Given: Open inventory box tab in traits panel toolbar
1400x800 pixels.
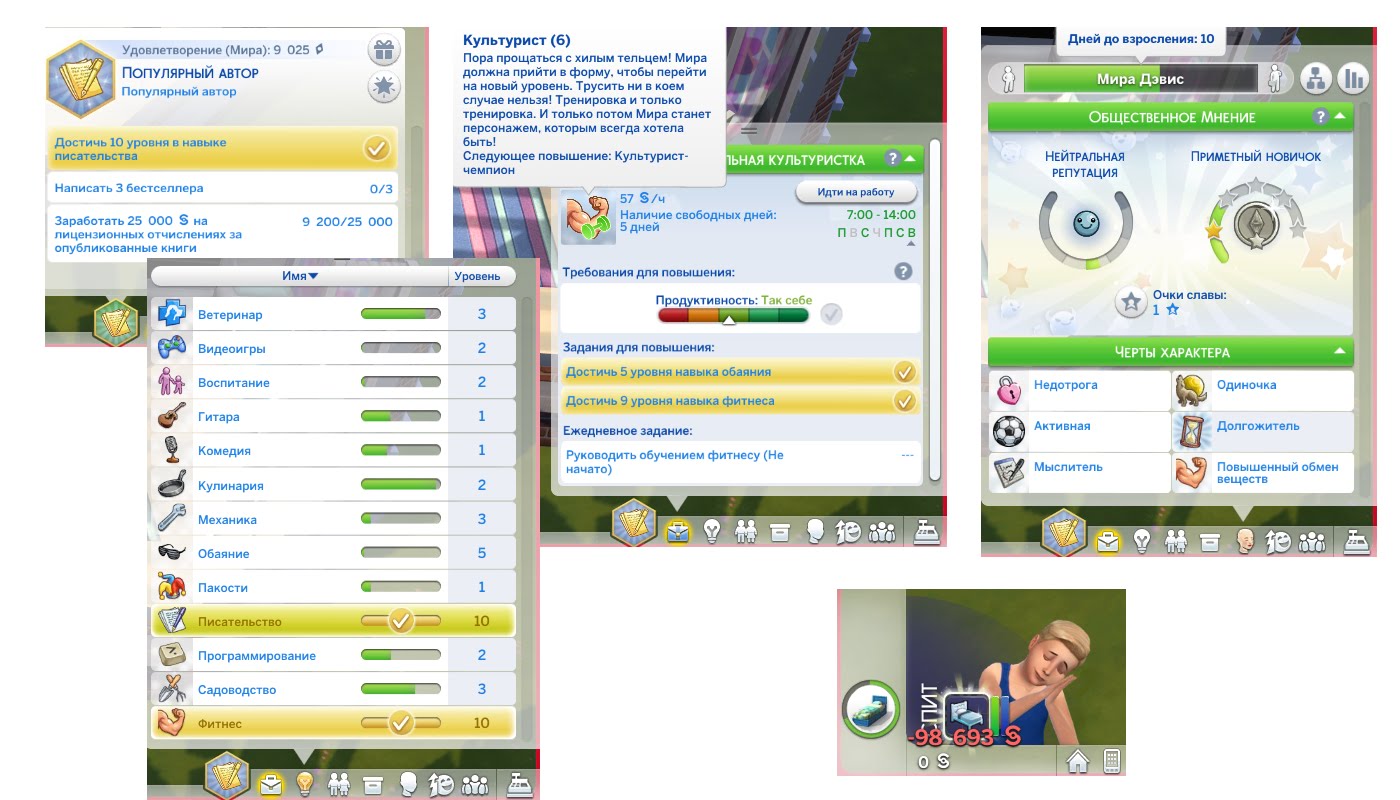Looking at the screenshot, I should [x=1210, y=542].
